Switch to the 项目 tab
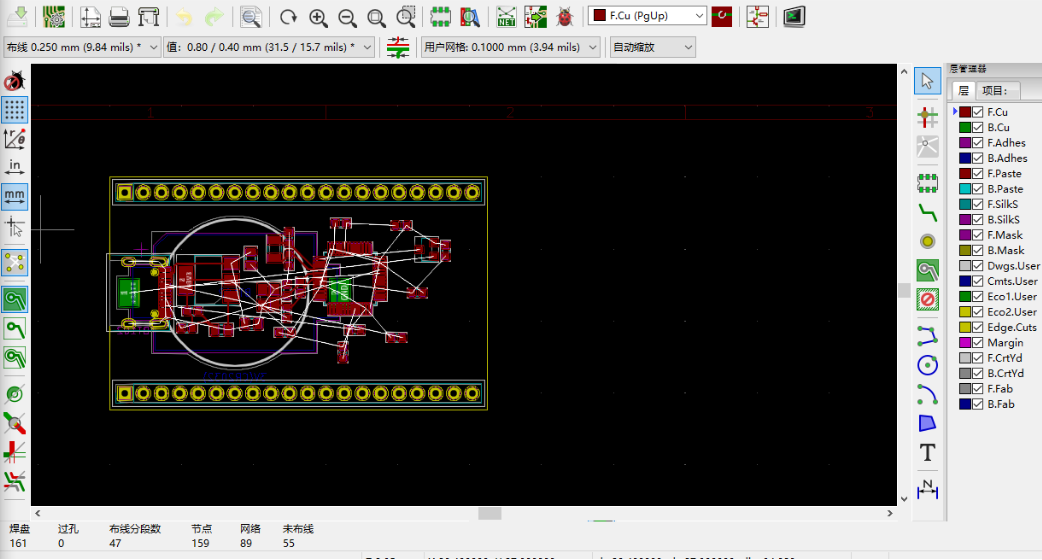The width and height of the screenshot is (1042, 560). pyautogui.click(x=994, y=90)
